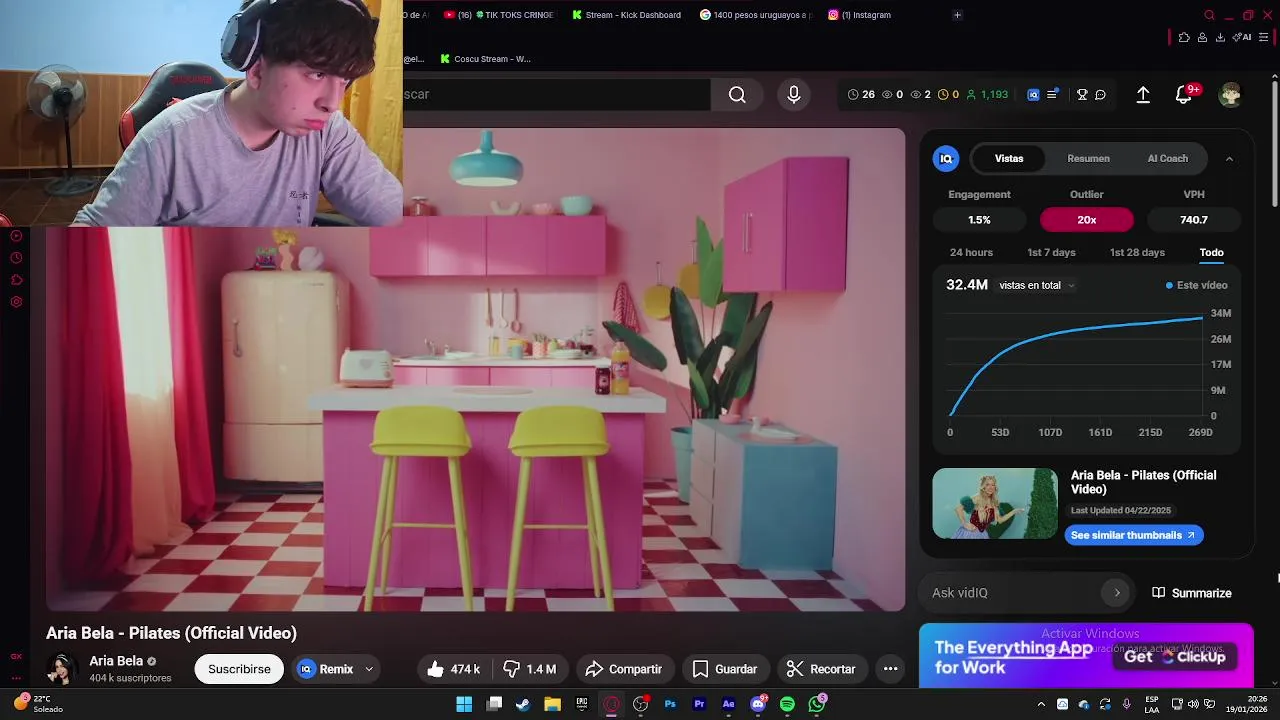Open Spotify from the taskbar
Viewport: 1280px width, 720px height.
click(x=787, y=704)
